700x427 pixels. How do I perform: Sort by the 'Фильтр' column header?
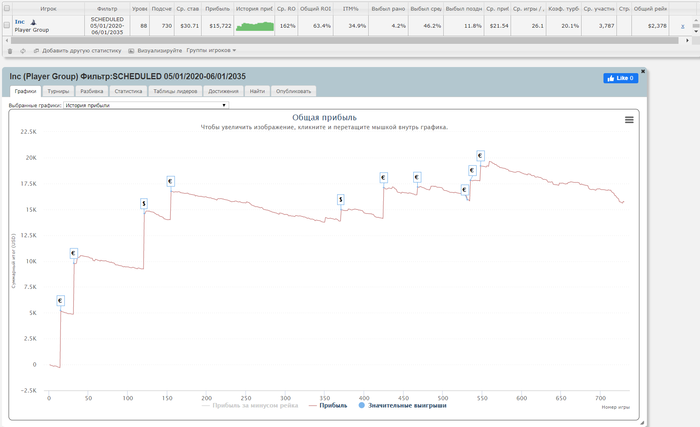(x=107, y=8)
